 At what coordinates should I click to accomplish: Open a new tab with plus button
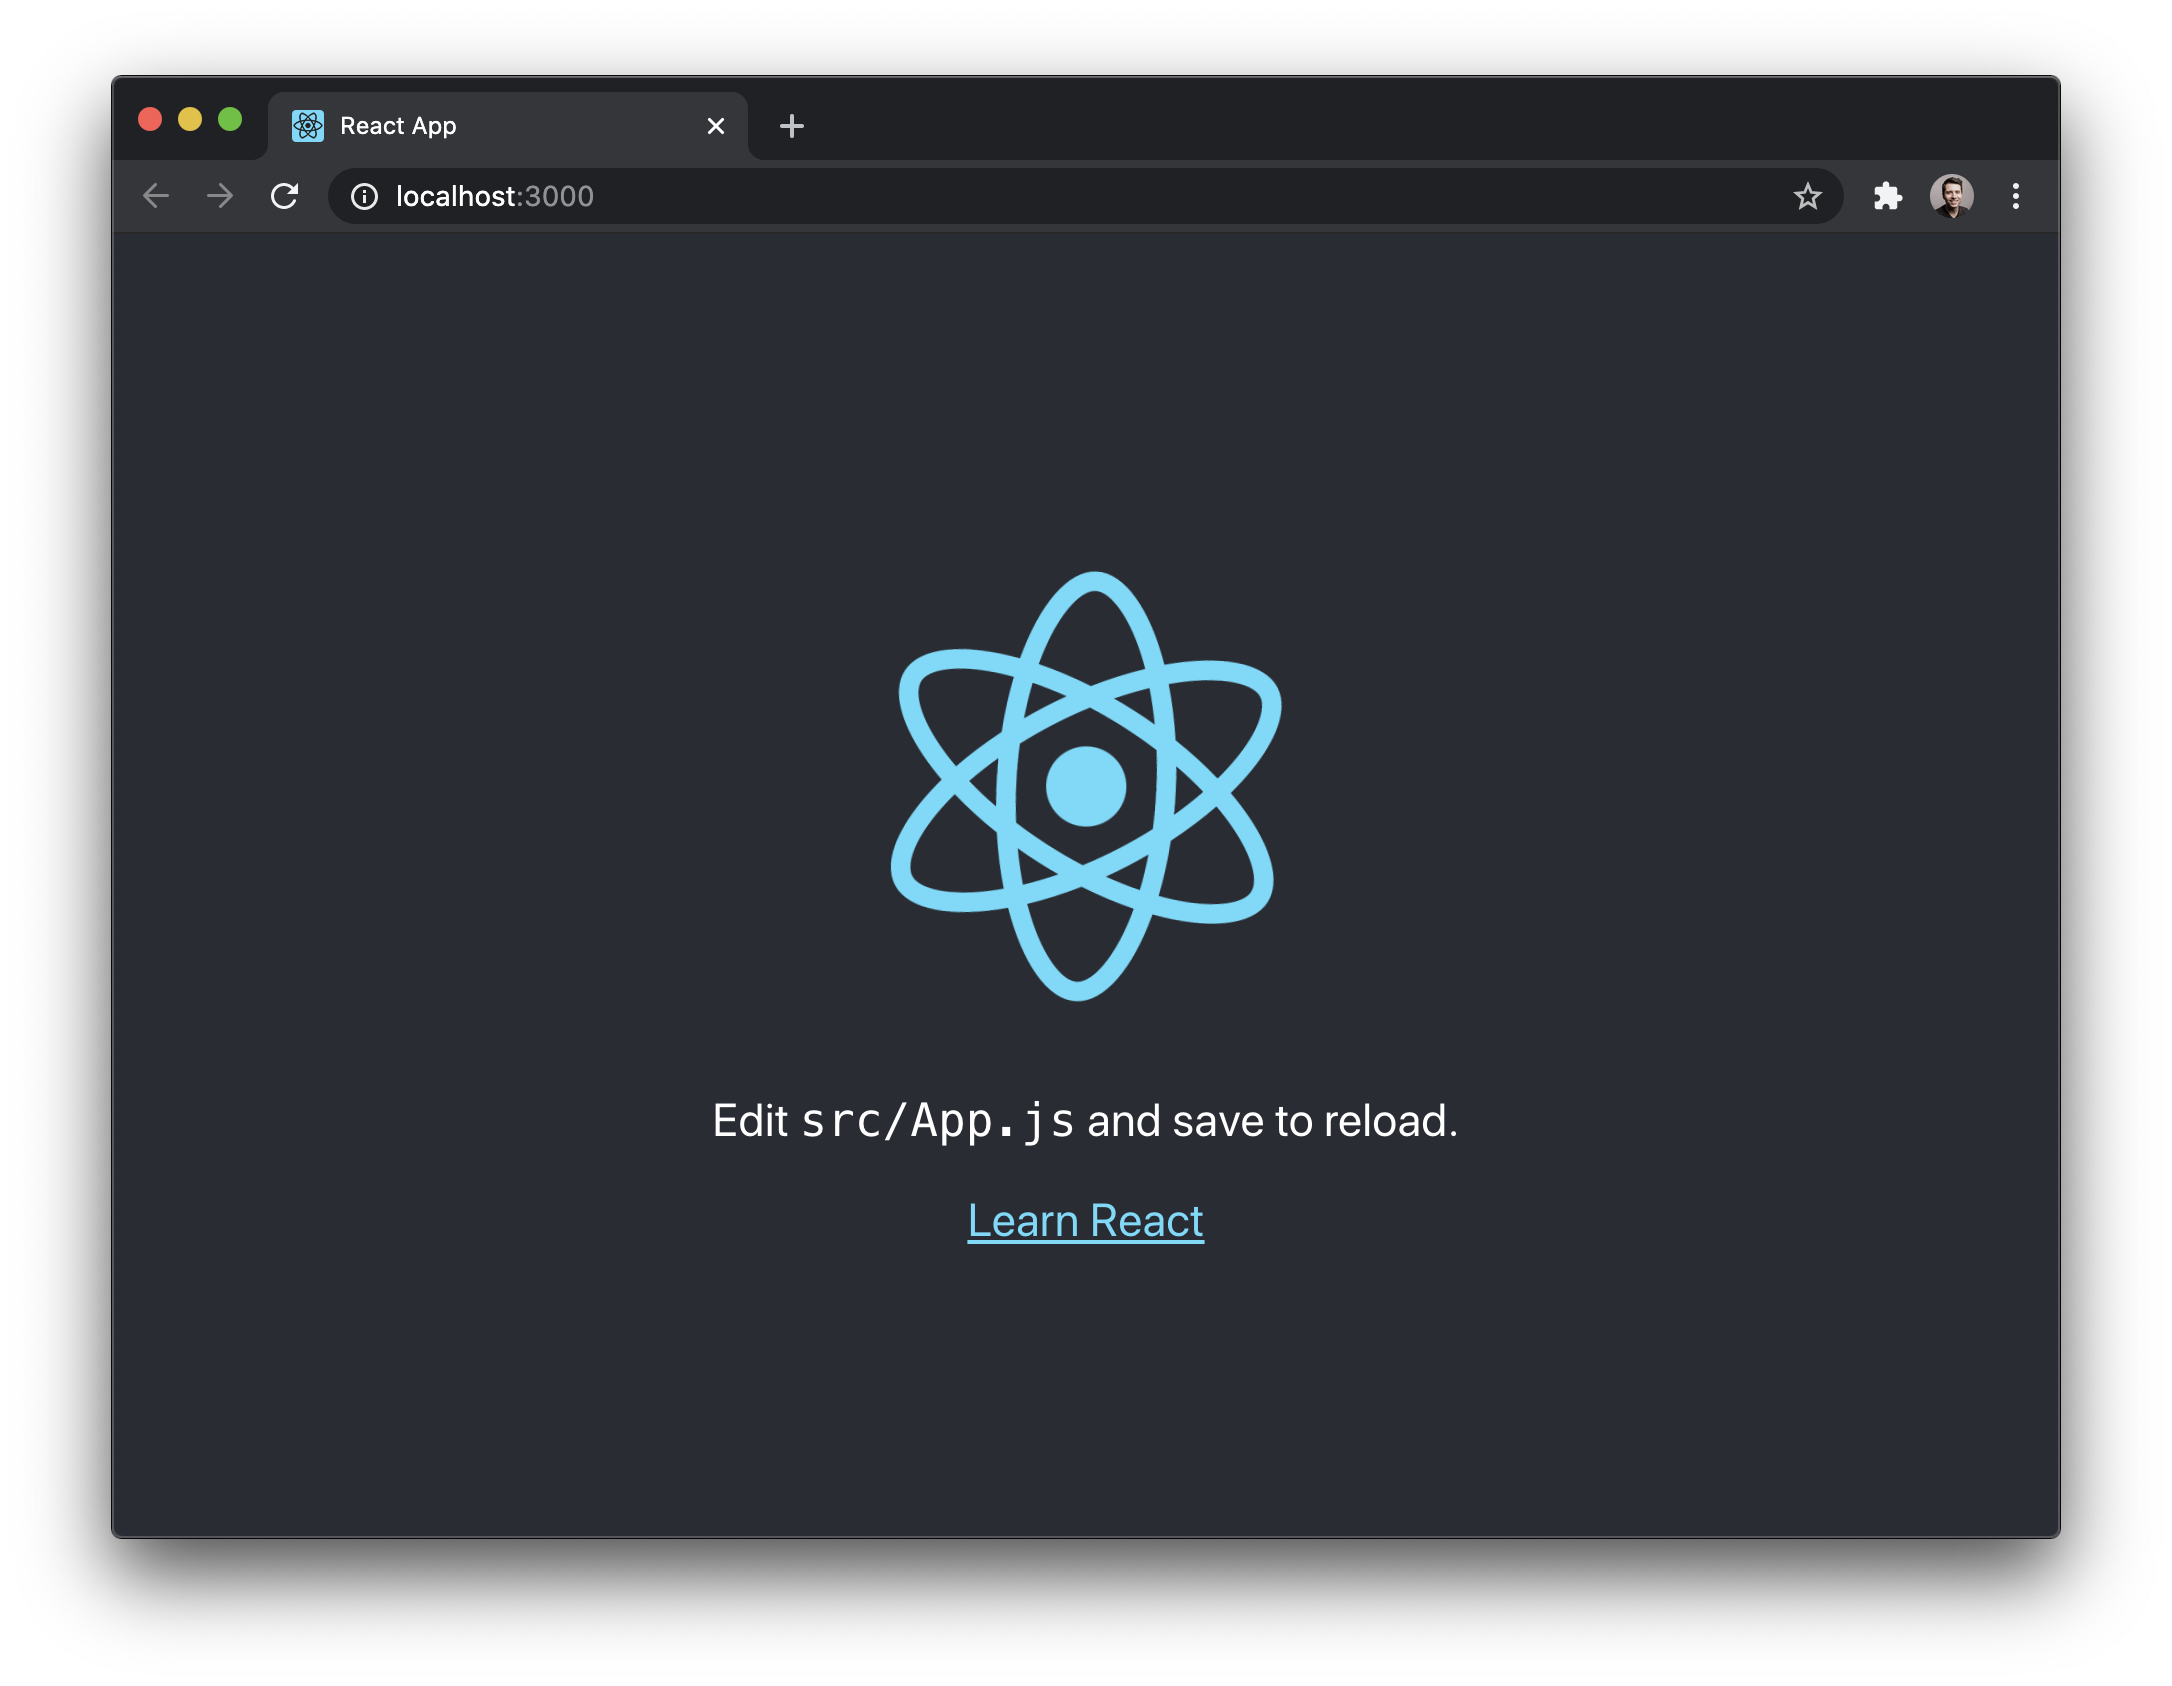[x=792, y=126]
